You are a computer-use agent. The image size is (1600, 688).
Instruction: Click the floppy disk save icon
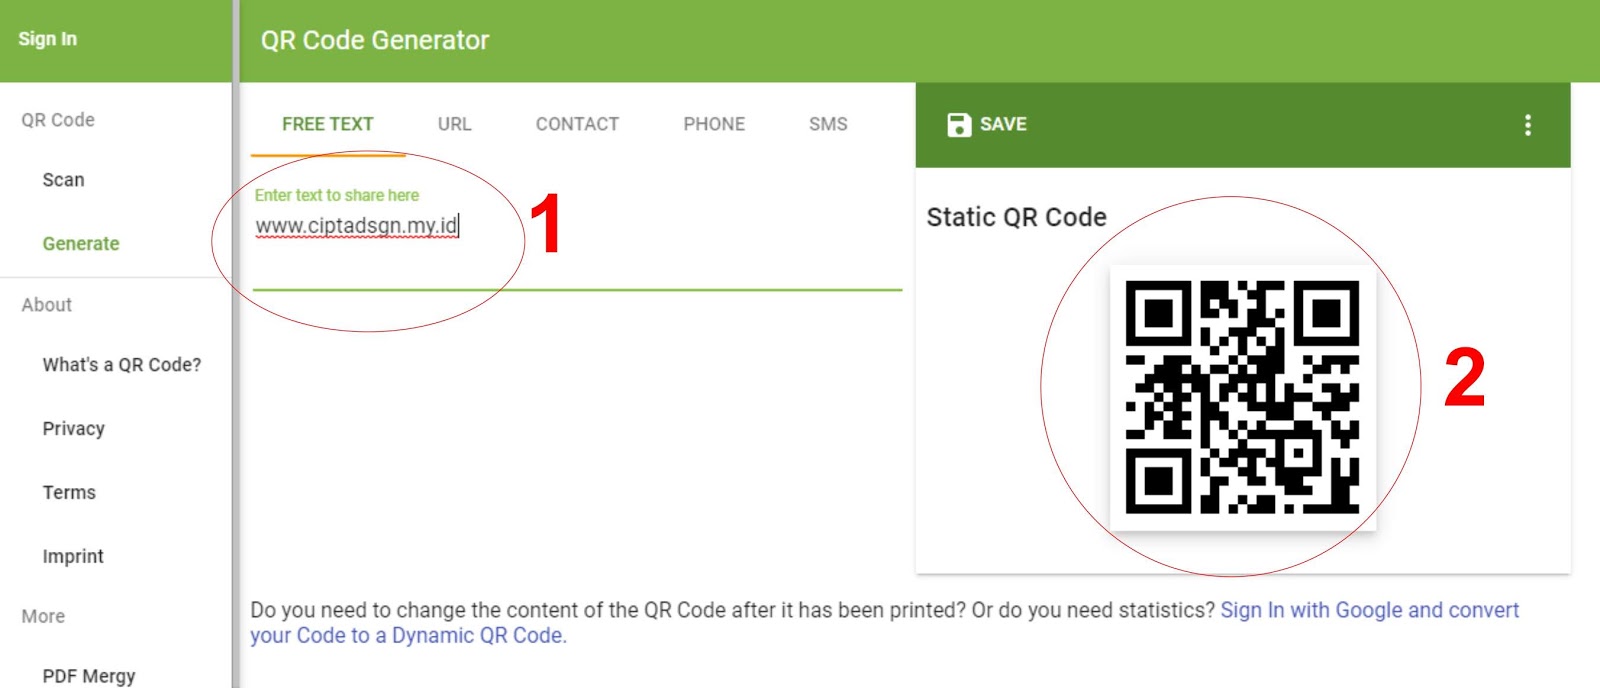coord(959,124)
